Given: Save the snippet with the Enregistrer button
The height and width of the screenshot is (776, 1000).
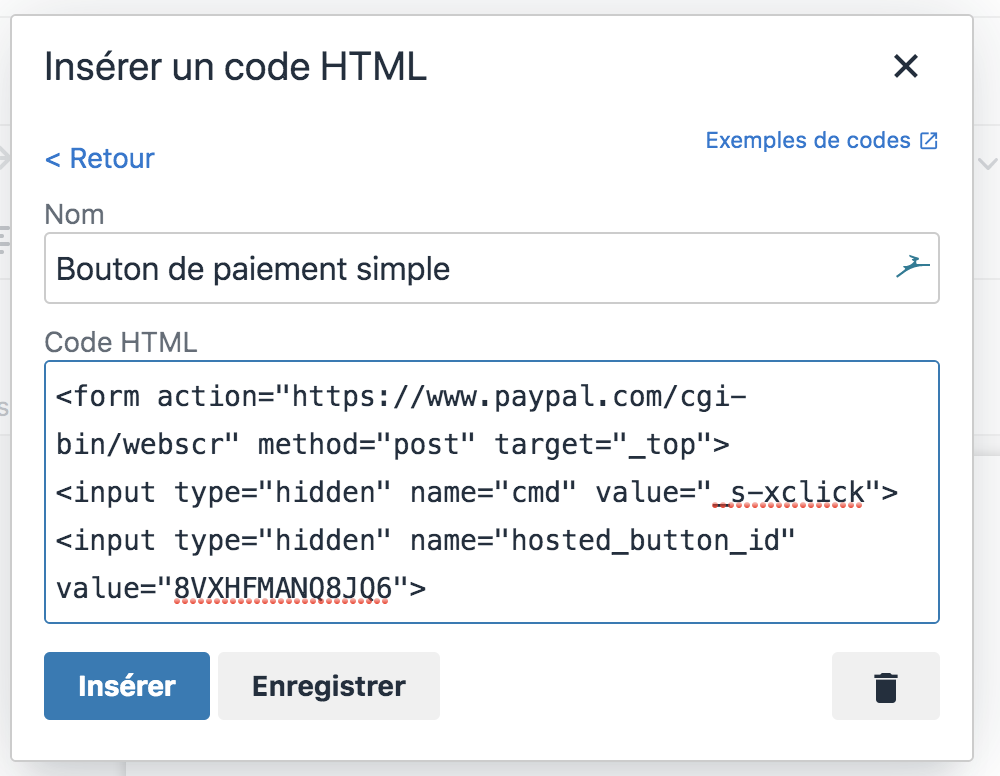Looking at the screenshot, I should [328, 686].
